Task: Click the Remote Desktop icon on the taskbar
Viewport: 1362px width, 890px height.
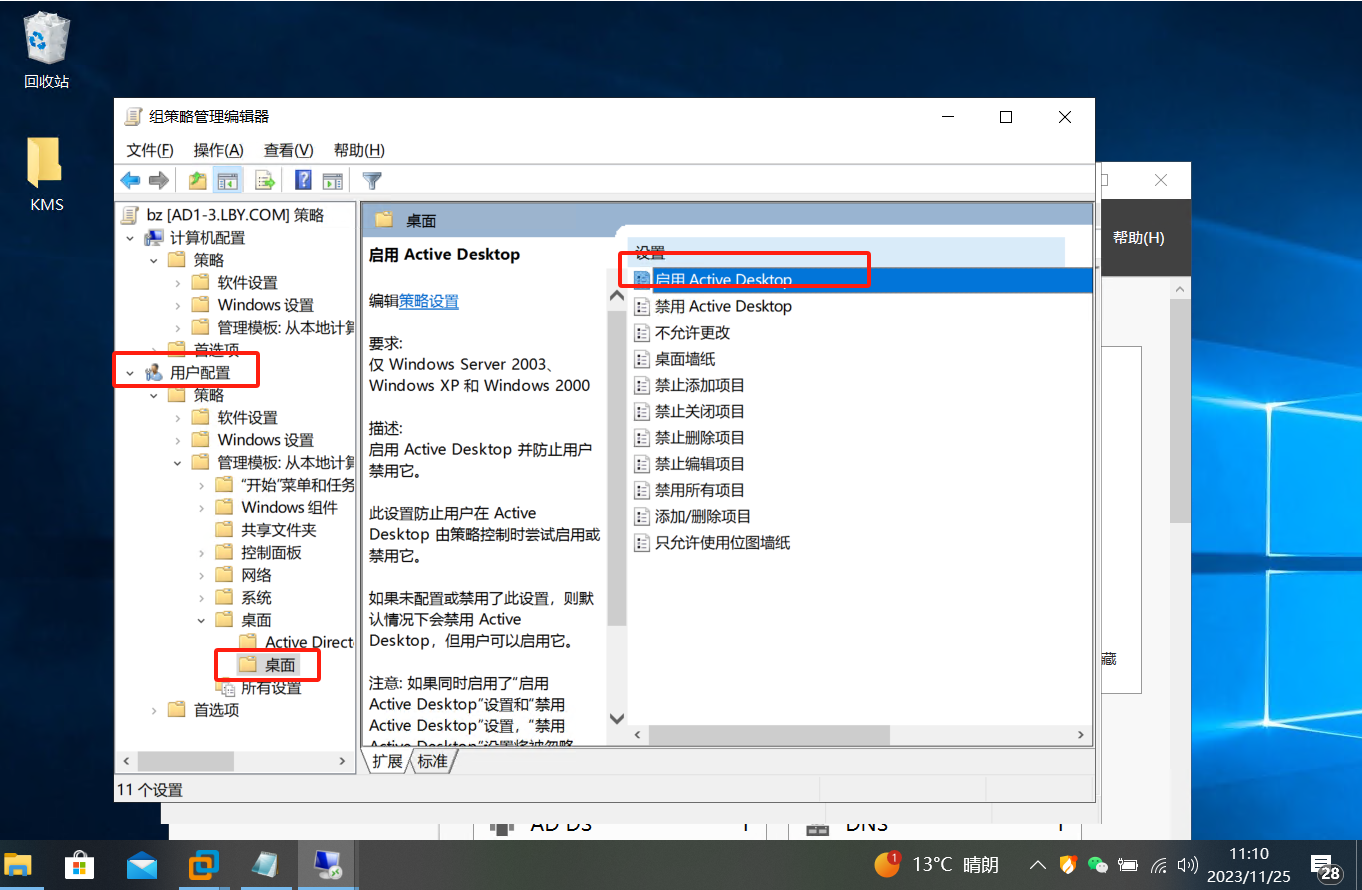Action: pos(328,865)
